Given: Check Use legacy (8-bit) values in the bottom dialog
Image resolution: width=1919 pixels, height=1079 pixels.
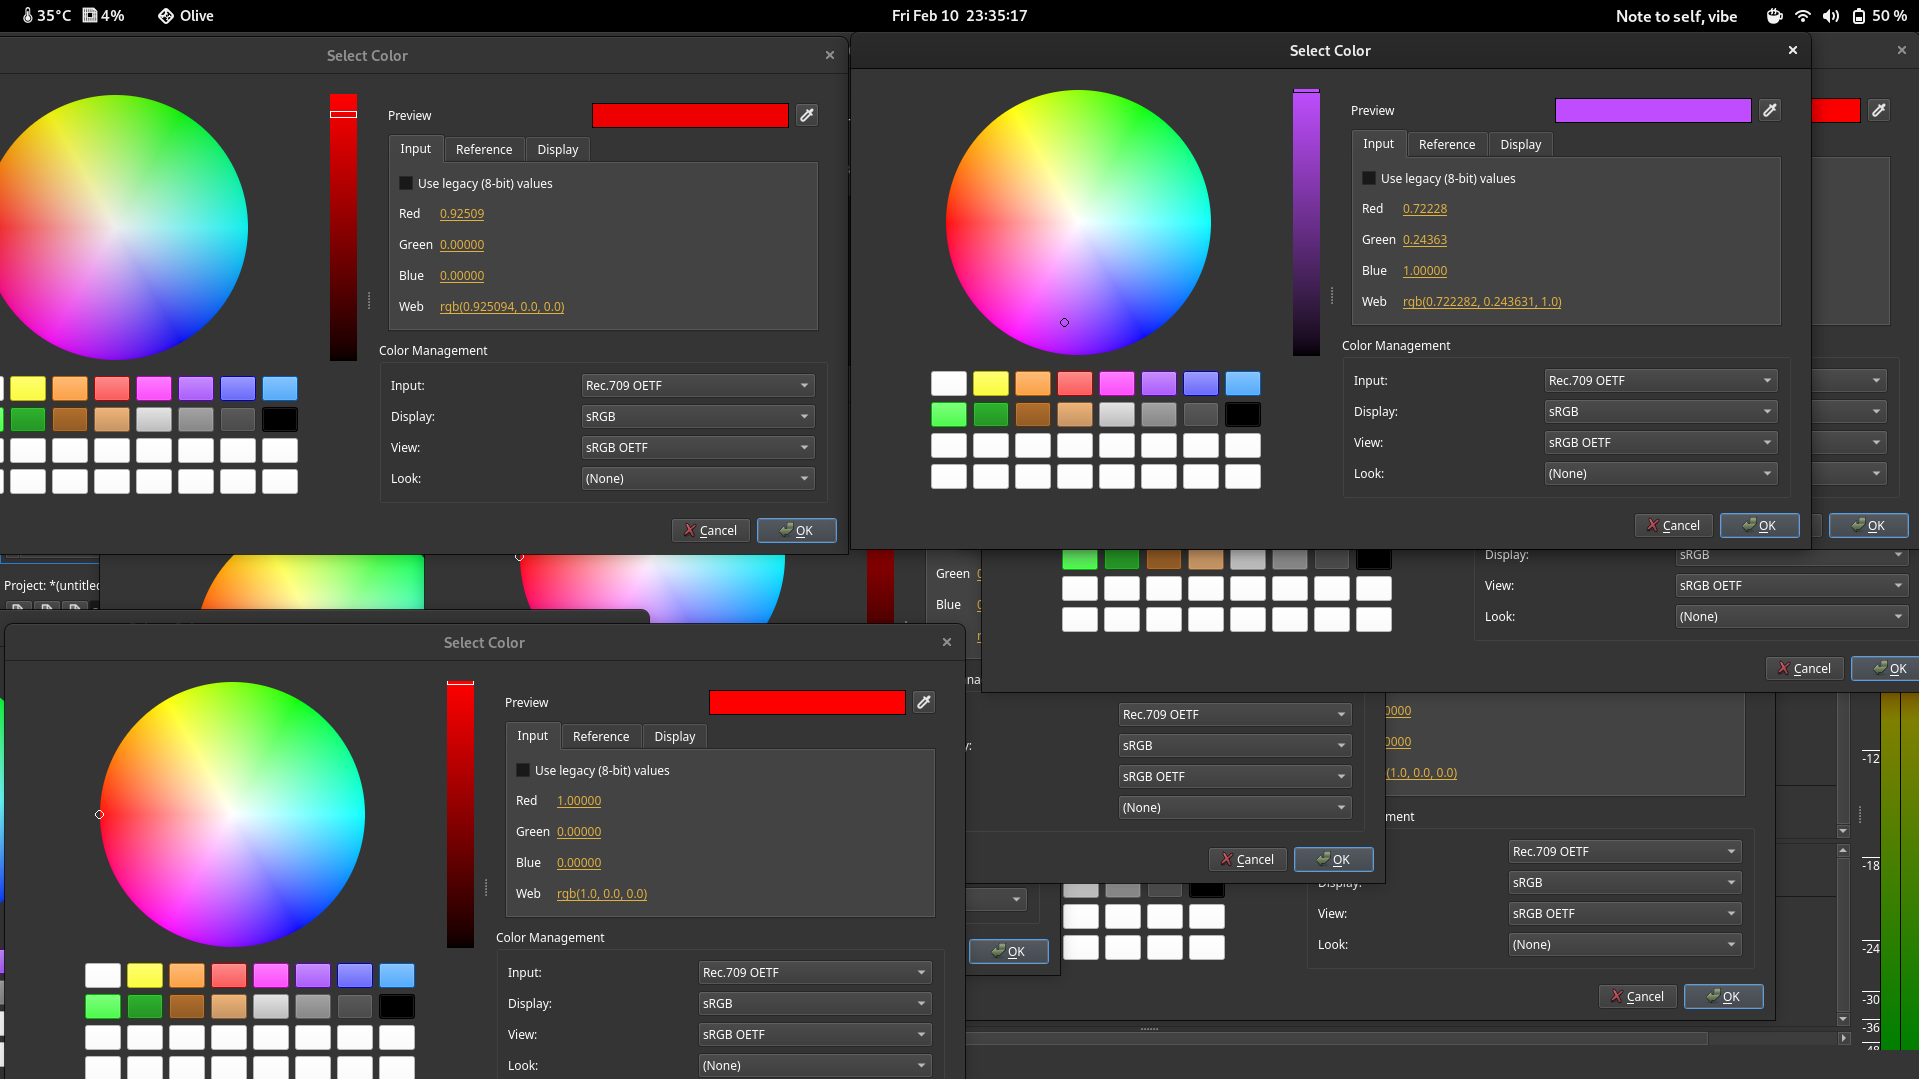Looking at the screenshot, I should pyautogui.click(x=523, y=770).
